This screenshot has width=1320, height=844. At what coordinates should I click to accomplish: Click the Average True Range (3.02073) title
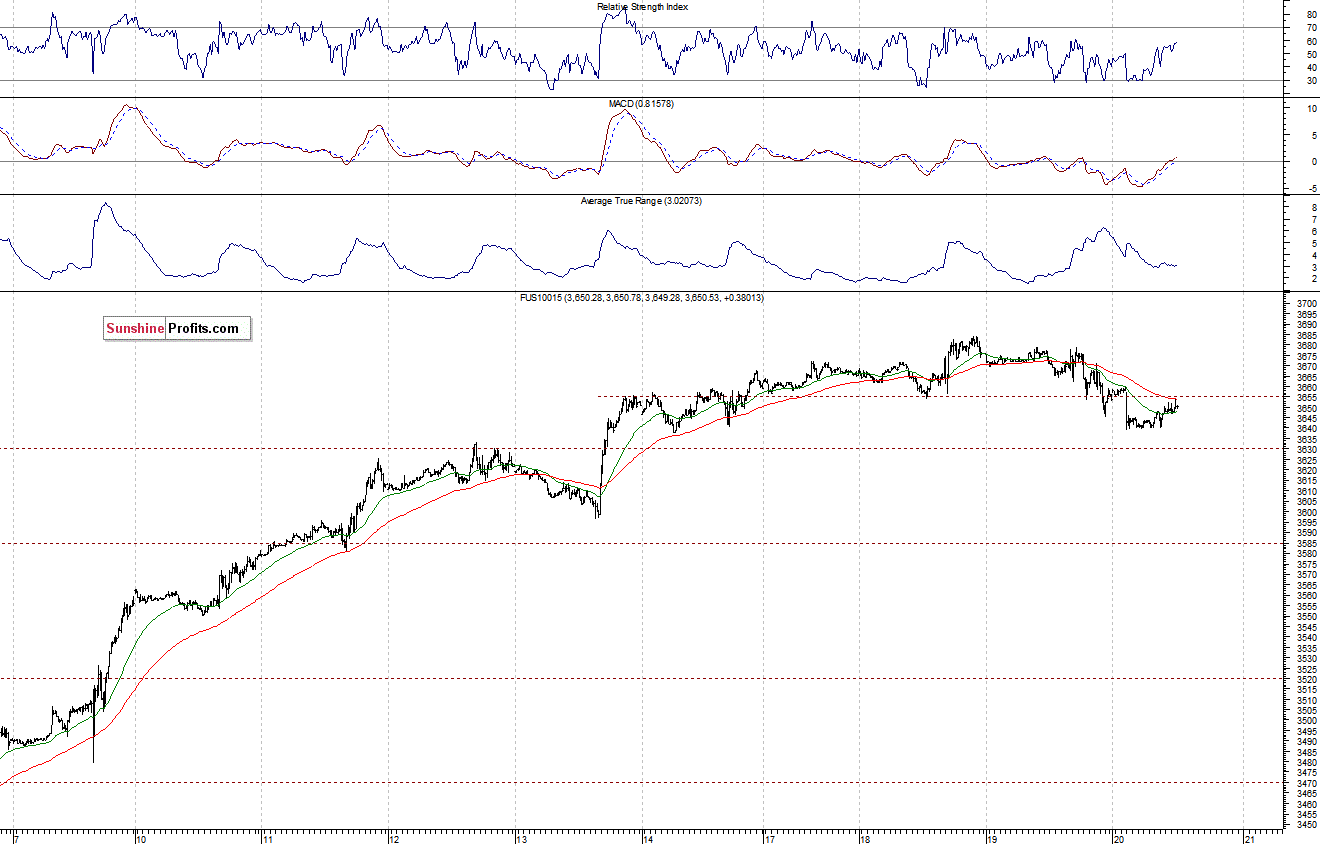(x=642, y=201)
